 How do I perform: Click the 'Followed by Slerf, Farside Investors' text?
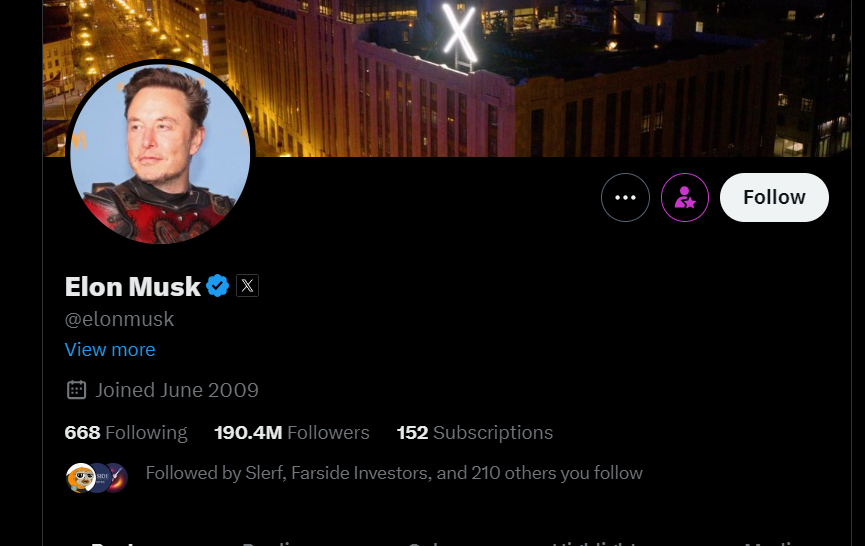coord(394,473)
